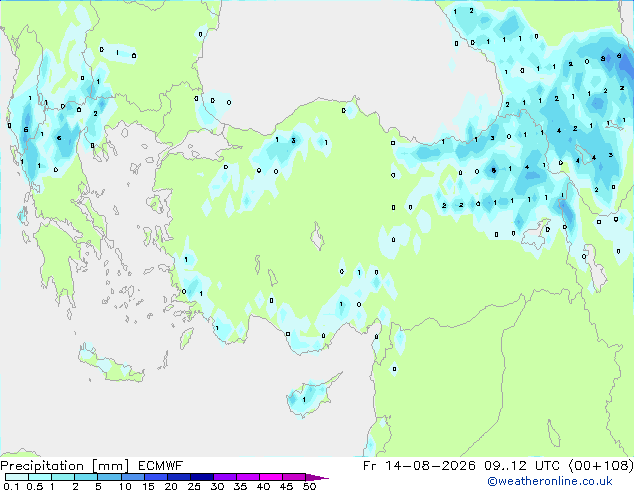Click the '45' legend scale value
Screen dimensions: 634x490
287,486
